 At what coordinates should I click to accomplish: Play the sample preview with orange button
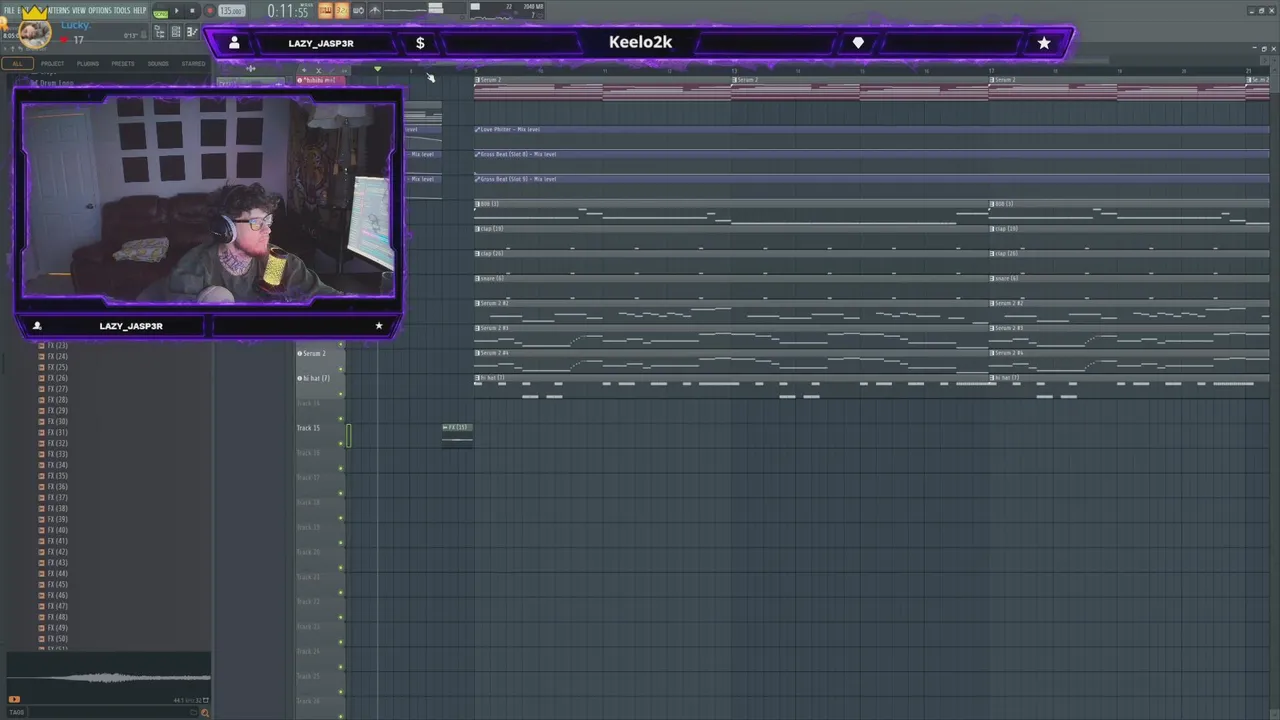click(x=14, y=700)
